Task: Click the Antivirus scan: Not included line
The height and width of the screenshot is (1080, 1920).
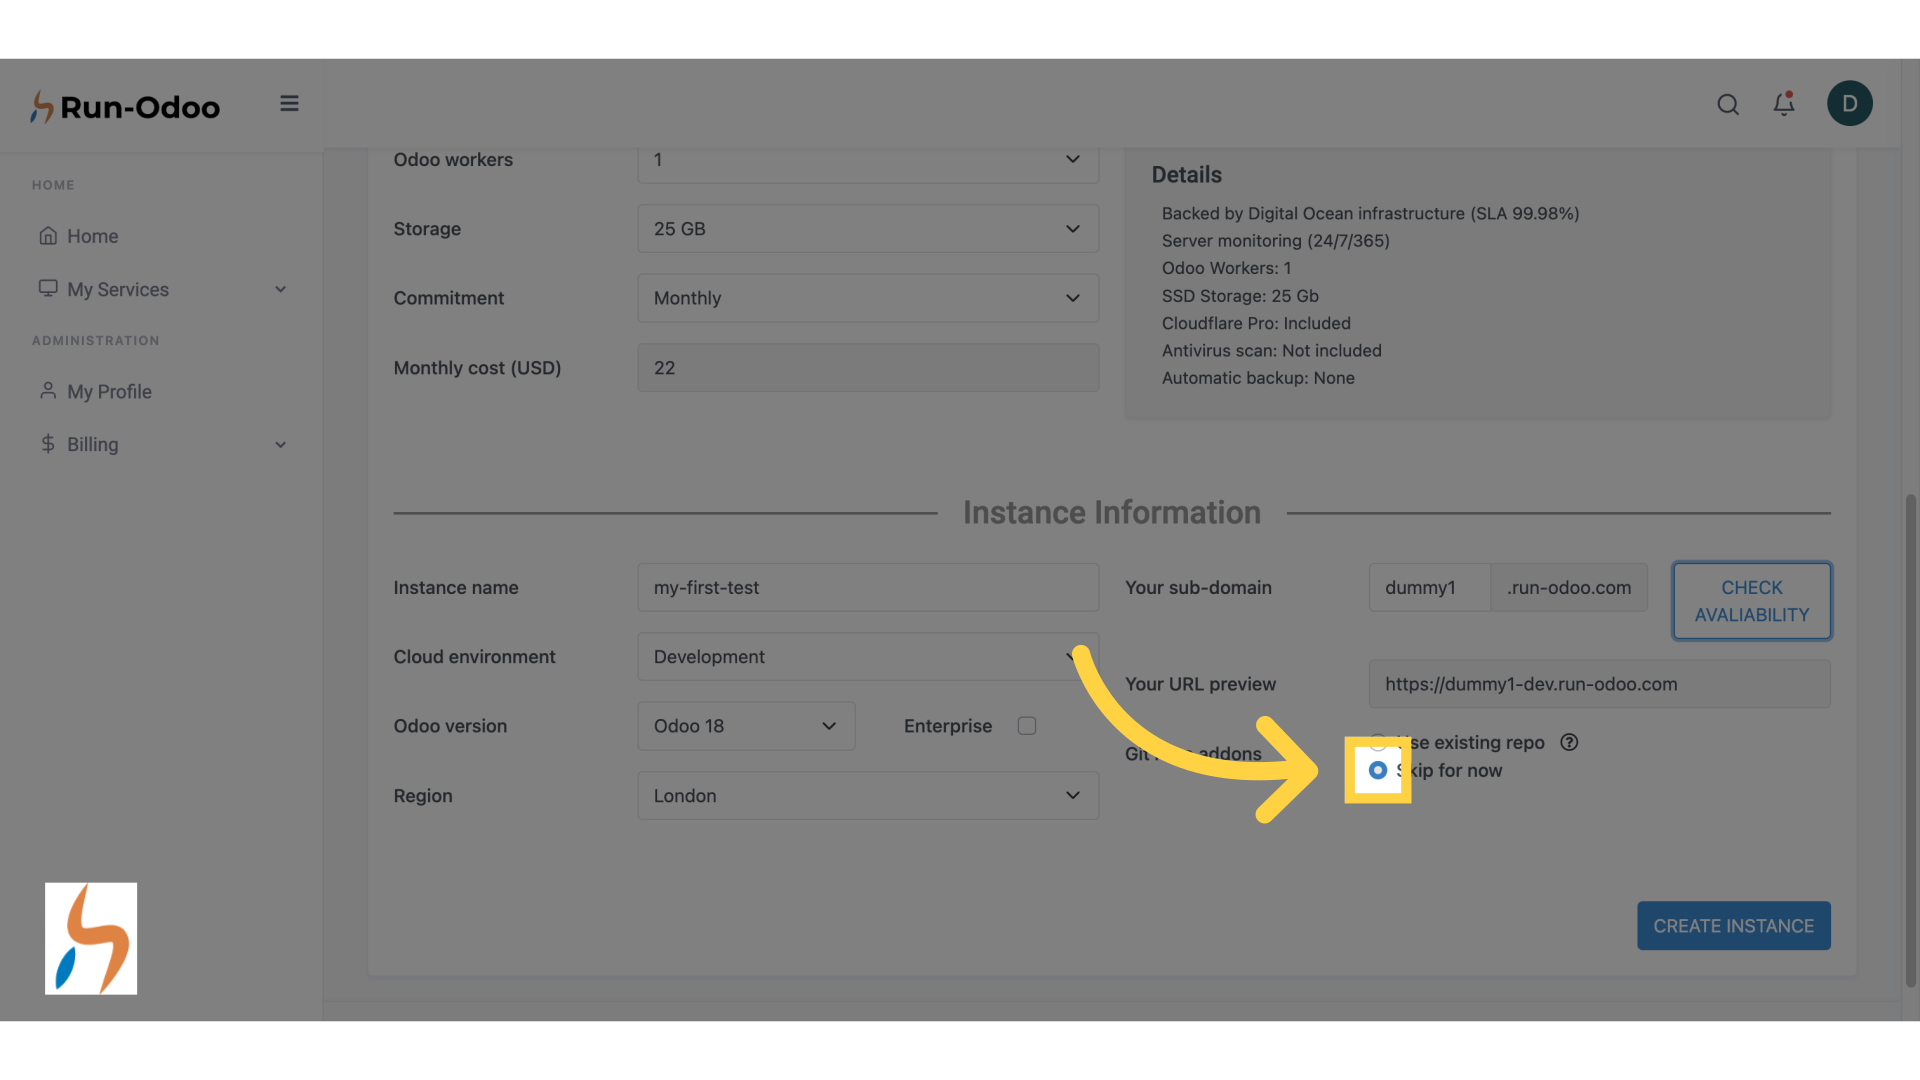Action: click(1272, 351)
